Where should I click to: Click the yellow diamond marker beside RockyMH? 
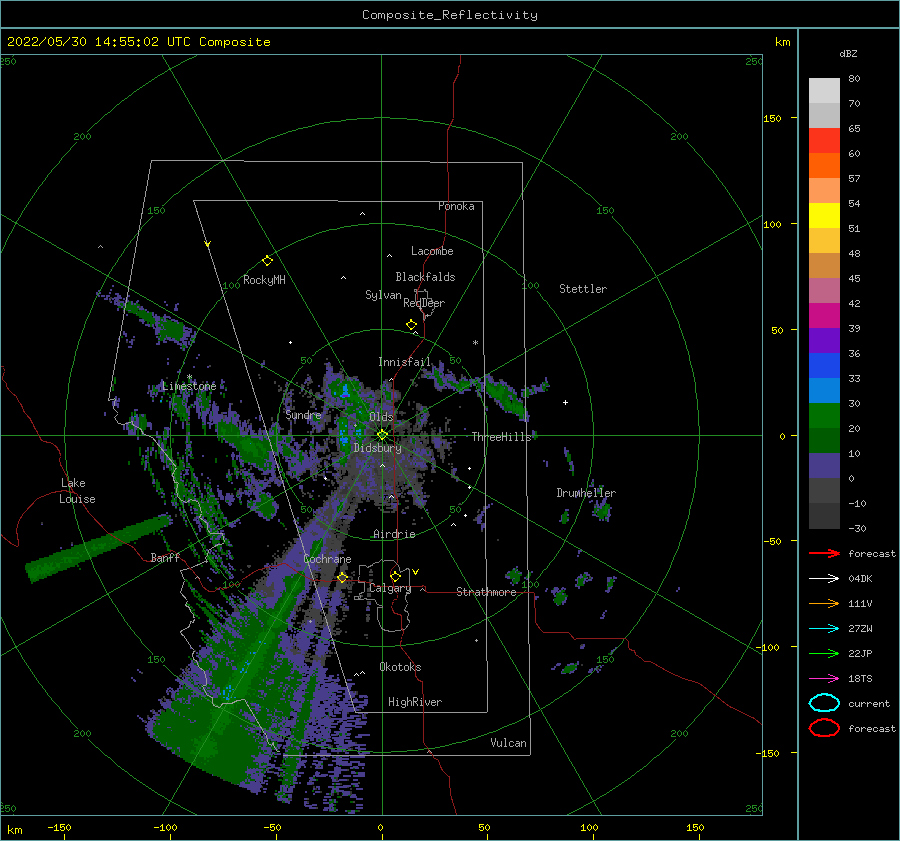pos(267,261)
